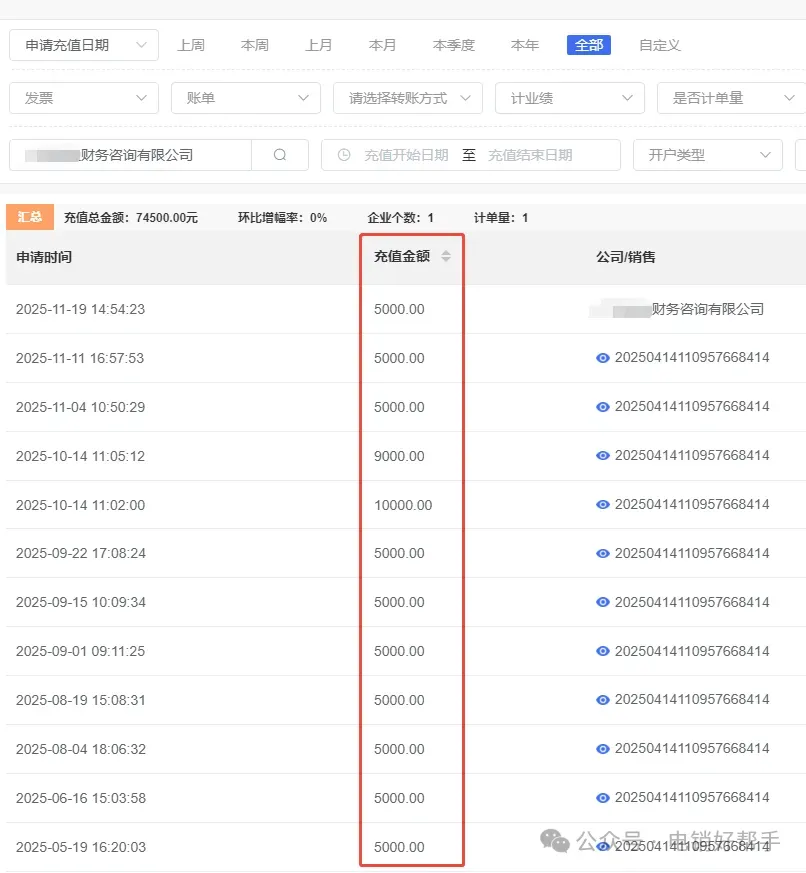Toggle the eye icon on the last 2025-05-19 row
The width and height of the screenshot is (806, 873).
[603, 847]
